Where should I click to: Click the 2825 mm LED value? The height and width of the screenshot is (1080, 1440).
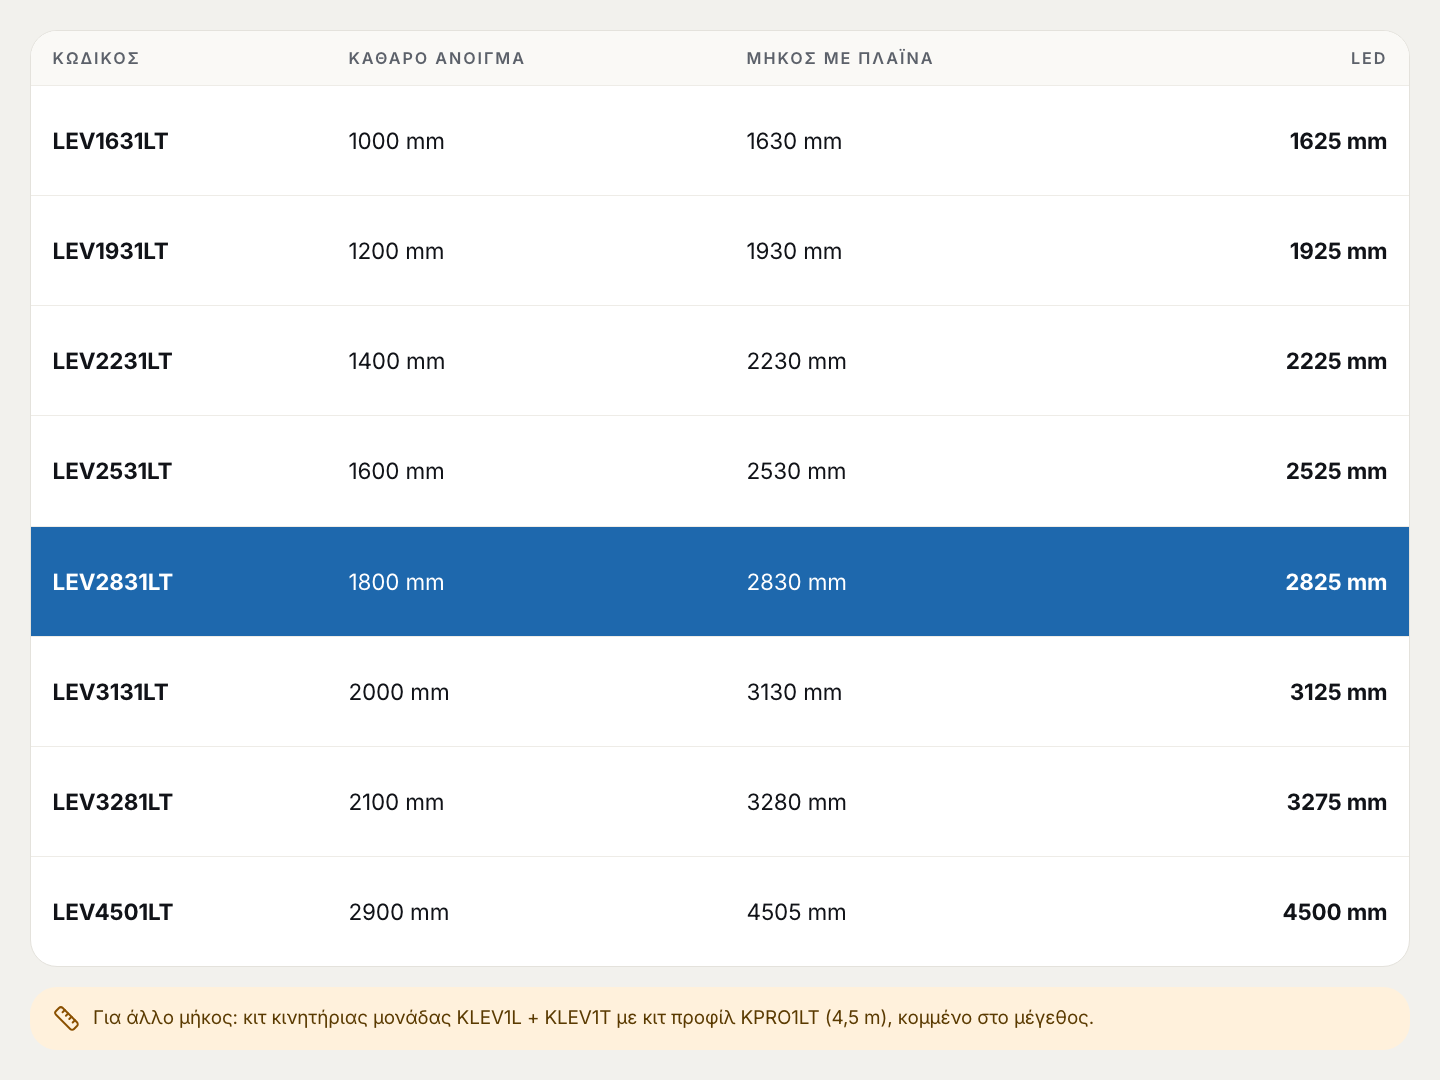(x=1336, y=582)
